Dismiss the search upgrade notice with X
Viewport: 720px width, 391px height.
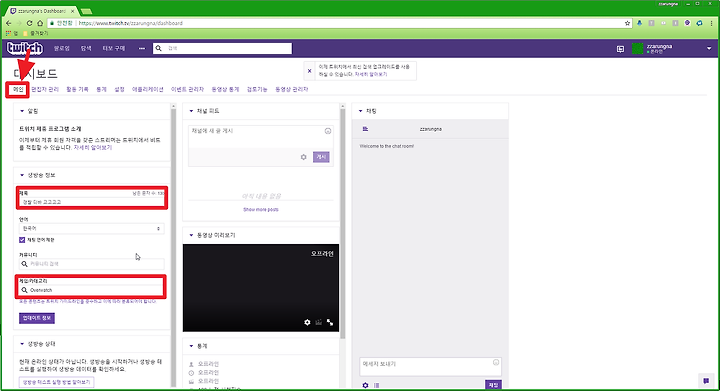[309, 71]
